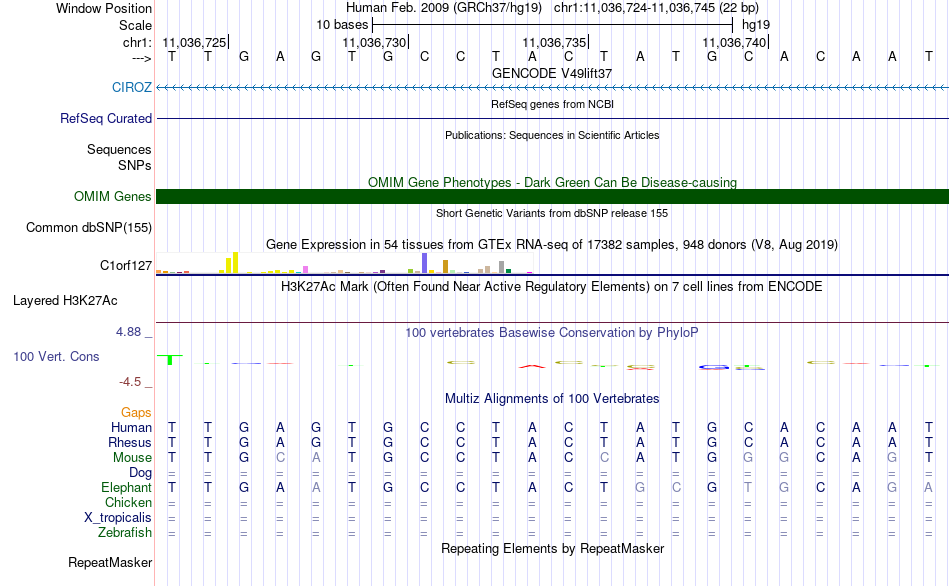Click the 11,036,725 position marker
Image resolution: width=950 pixels, height=586 pixels.
(x=195, y=42)
